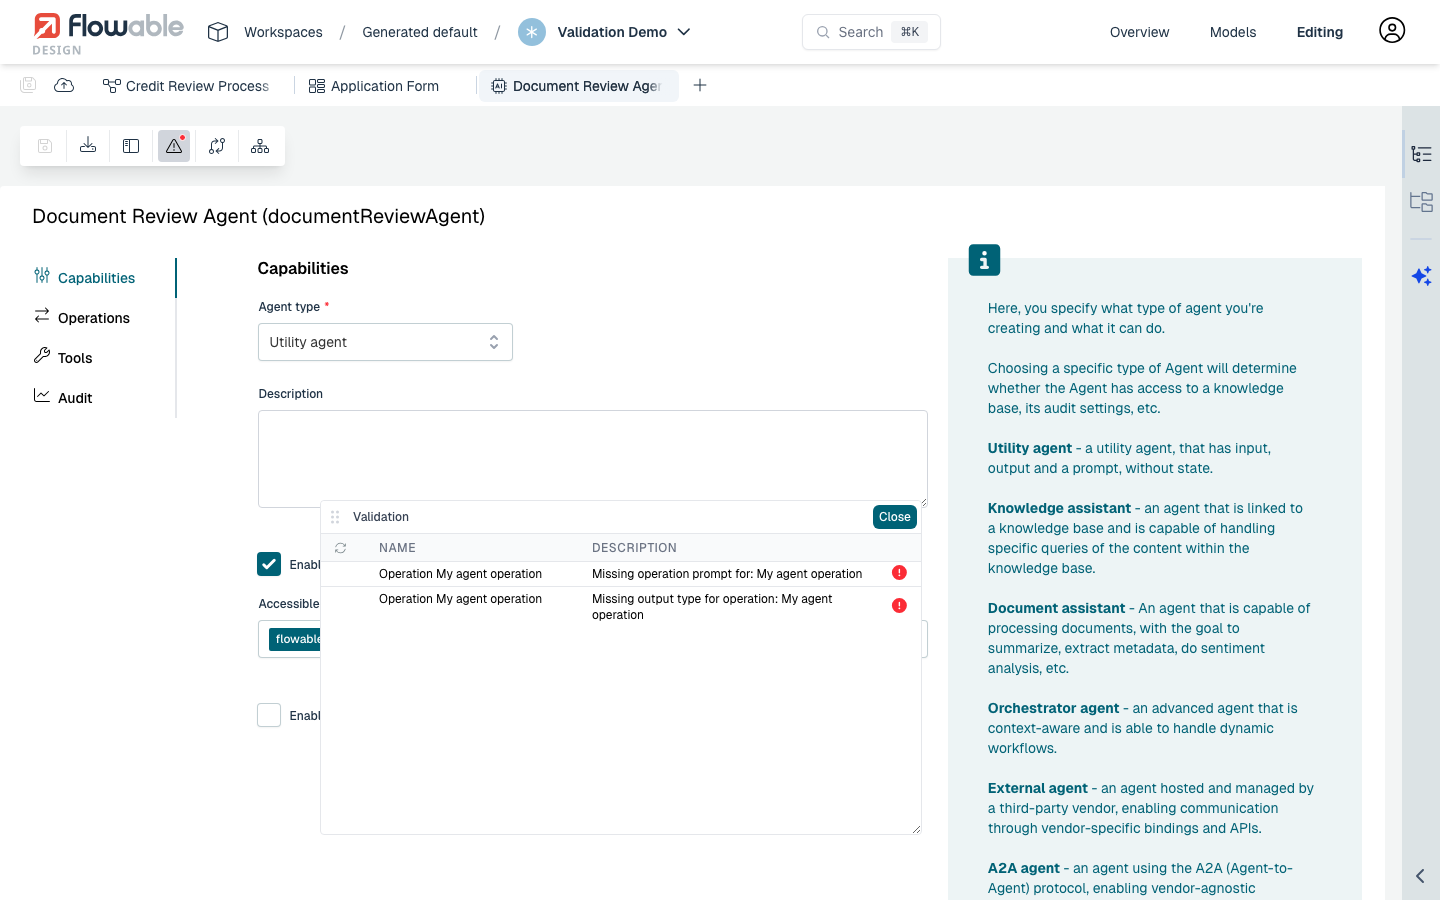
Task: Select the download model toolbar icon
Action: [87, 145]
